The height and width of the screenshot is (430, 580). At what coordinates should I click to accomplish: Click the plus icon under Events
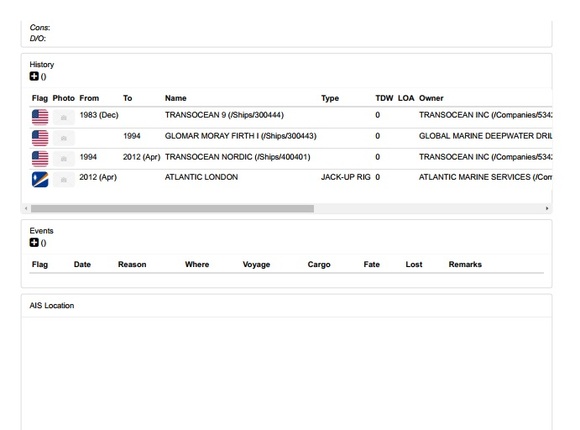click(x=34, y=242)
